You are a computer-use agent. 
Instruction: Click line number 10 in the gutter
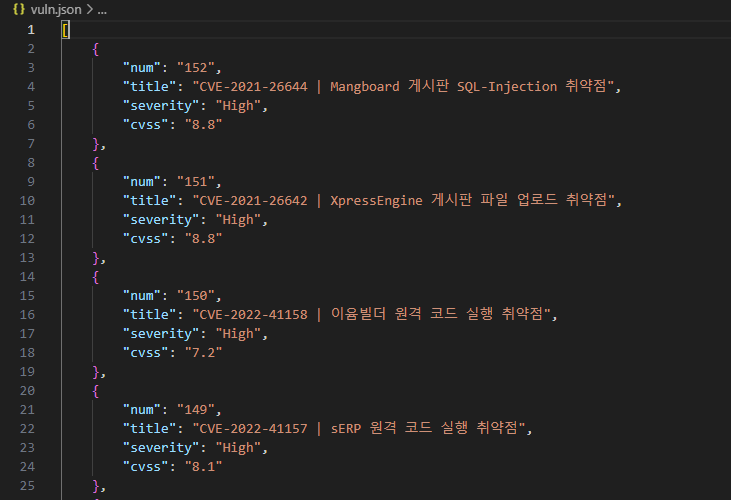[27, 201]
